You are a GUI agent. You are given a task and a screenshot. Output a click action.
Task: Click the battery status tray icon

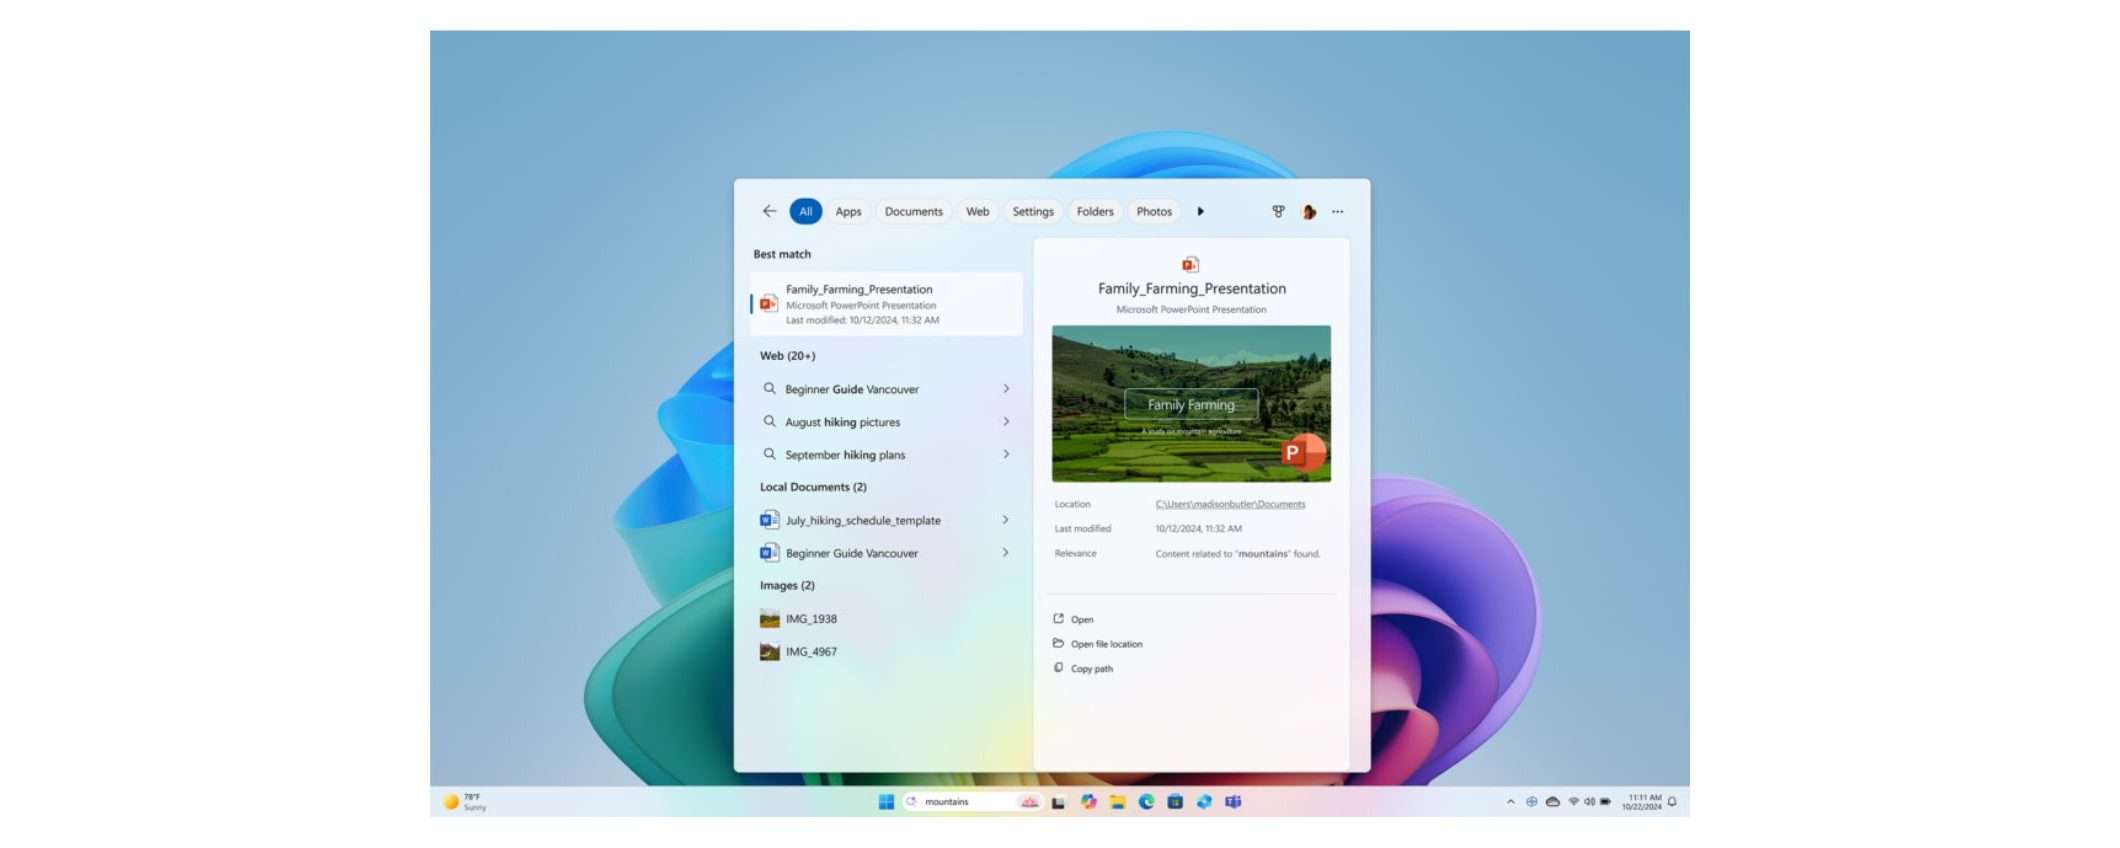click(x=1605, y=801)
